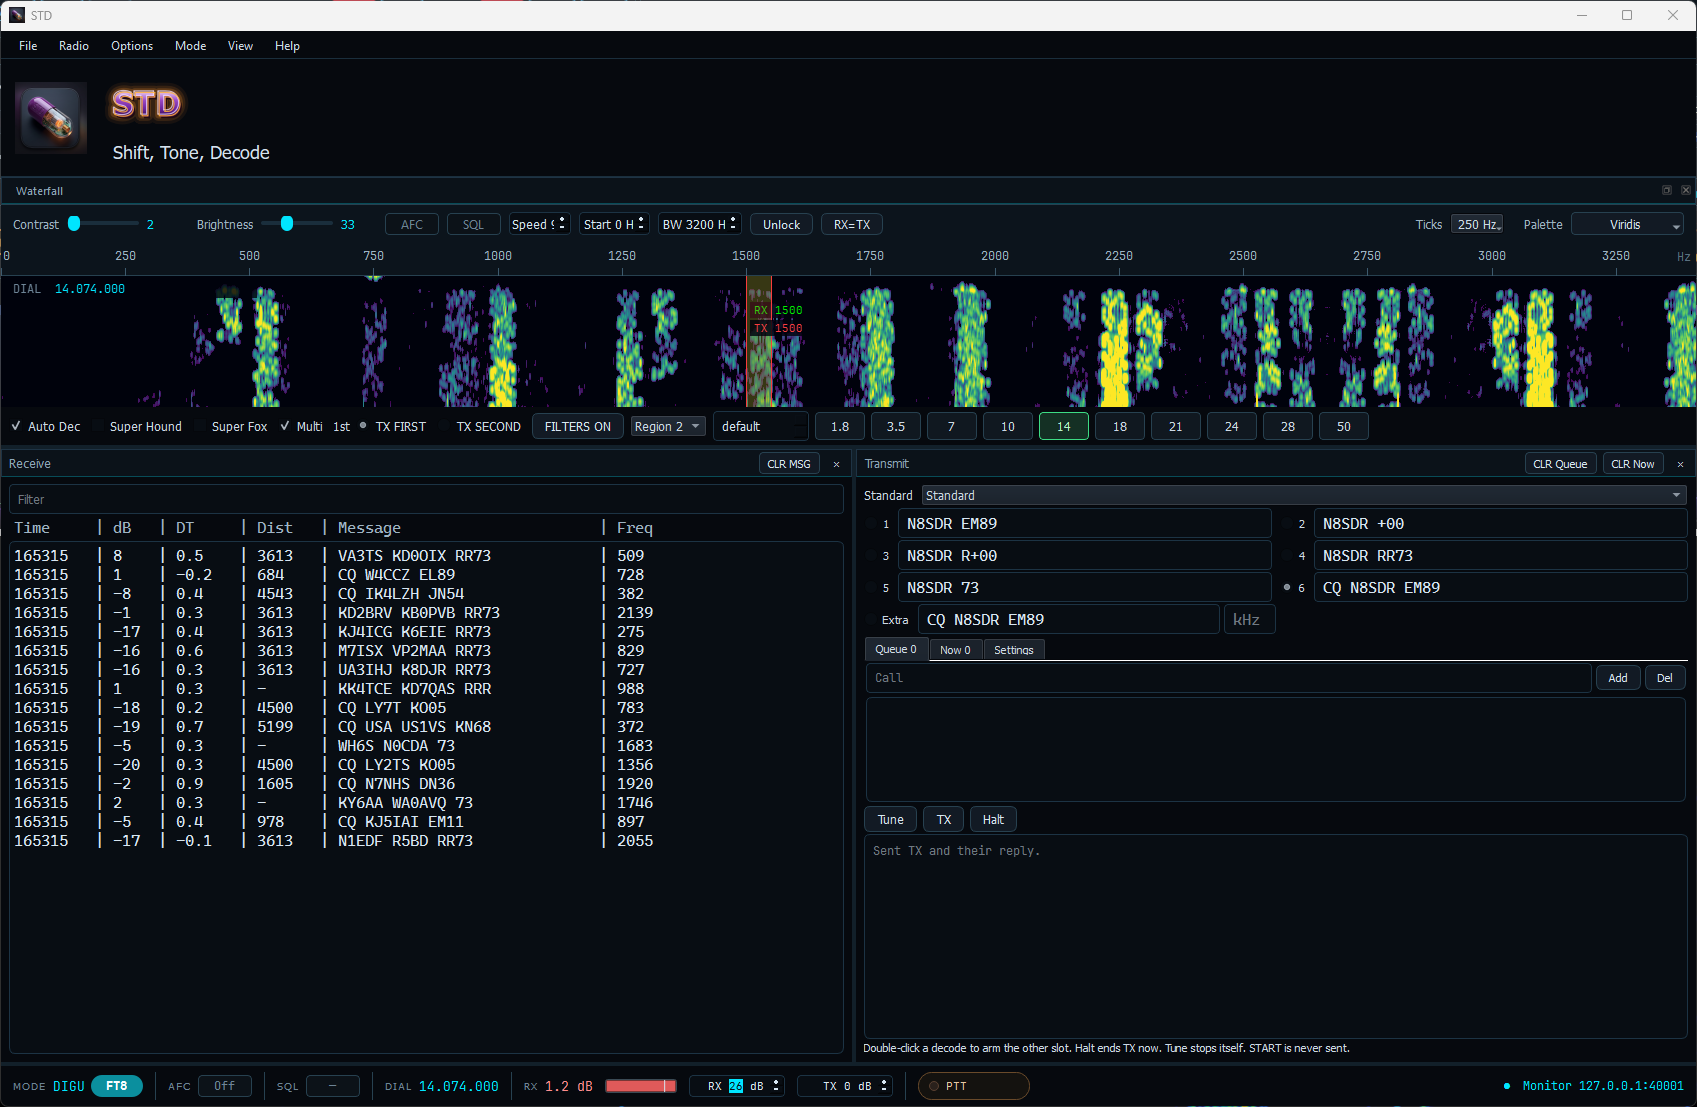Float the Waterfall panel with undock icon

click(1667, 190)
